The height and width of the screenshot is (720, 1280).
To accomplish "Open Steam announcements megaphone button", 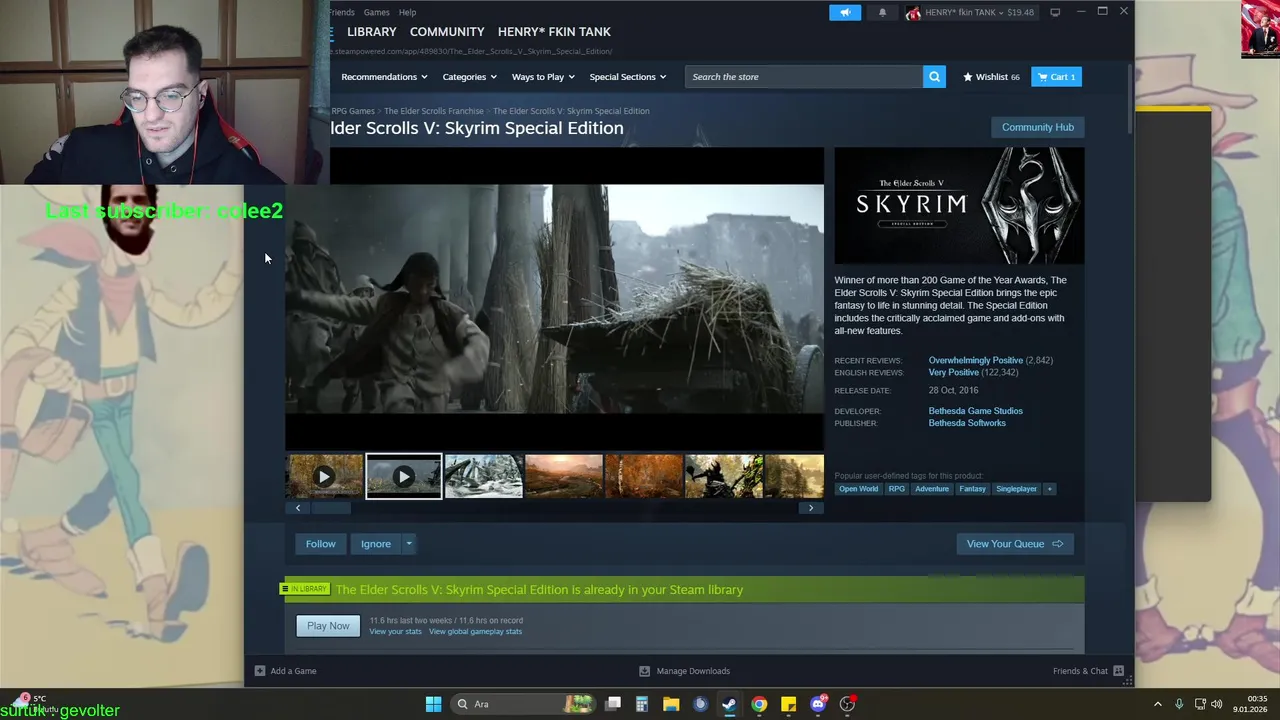I will coord(845,13).
